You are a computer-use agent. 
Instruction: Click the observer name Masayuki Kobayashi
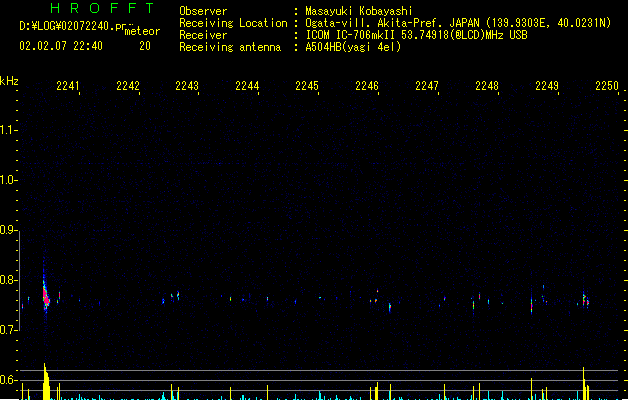[x=359, y=11]
